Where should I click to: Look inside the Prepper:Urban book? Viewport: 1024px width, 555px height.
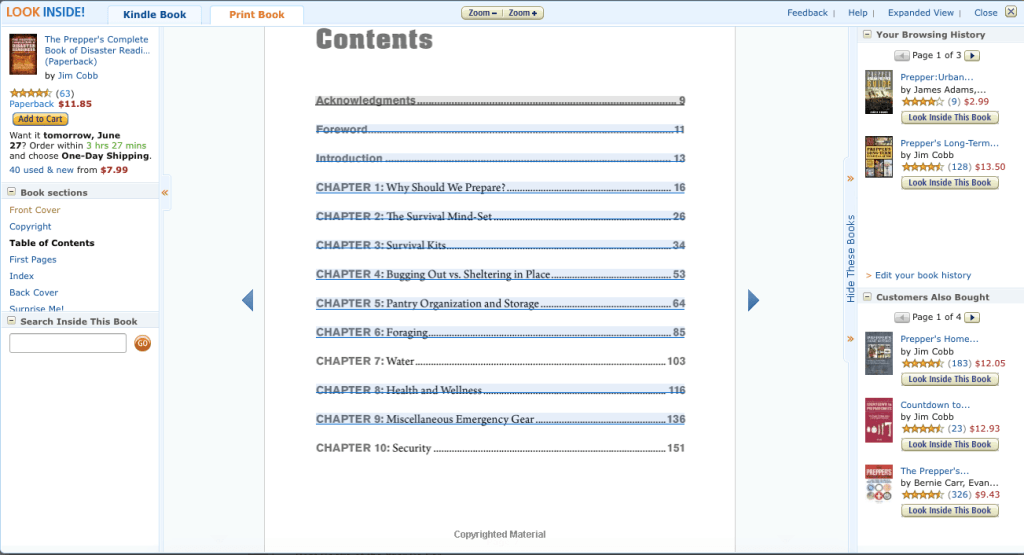pos(950,118)
